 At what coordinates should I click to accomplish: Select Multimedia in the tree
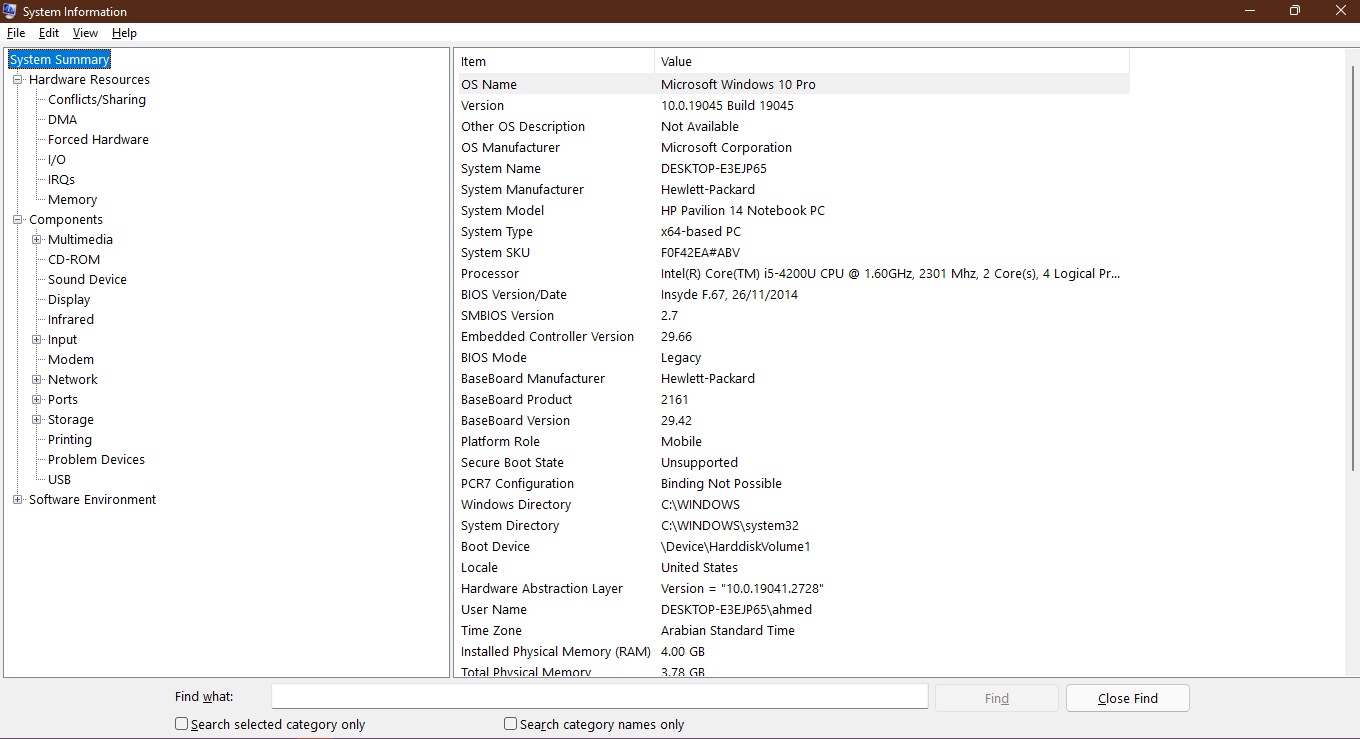(x=80, y=240)
